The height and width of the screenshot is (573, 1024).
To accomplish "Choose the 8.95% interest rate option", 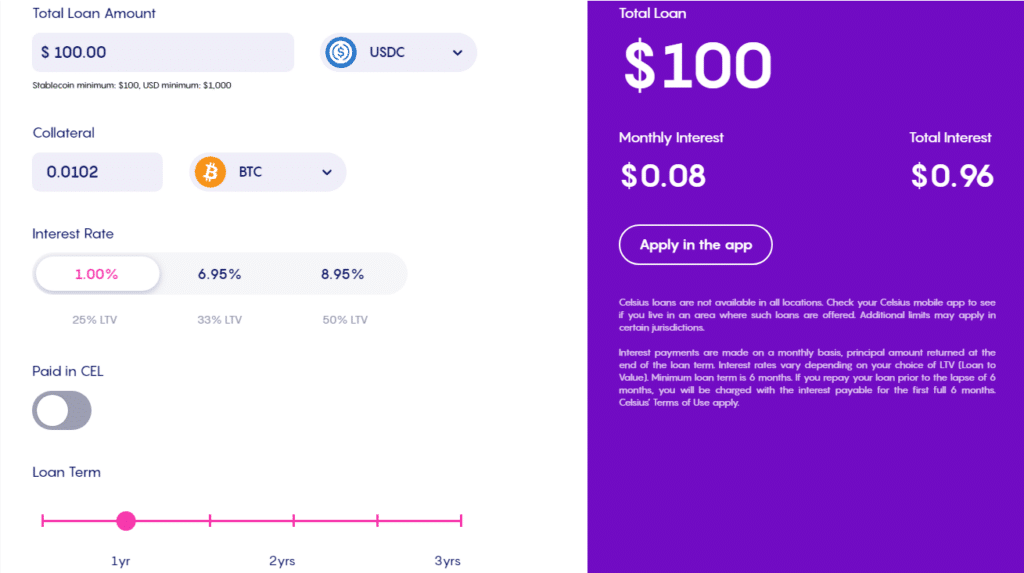I will tap(342, 274).
